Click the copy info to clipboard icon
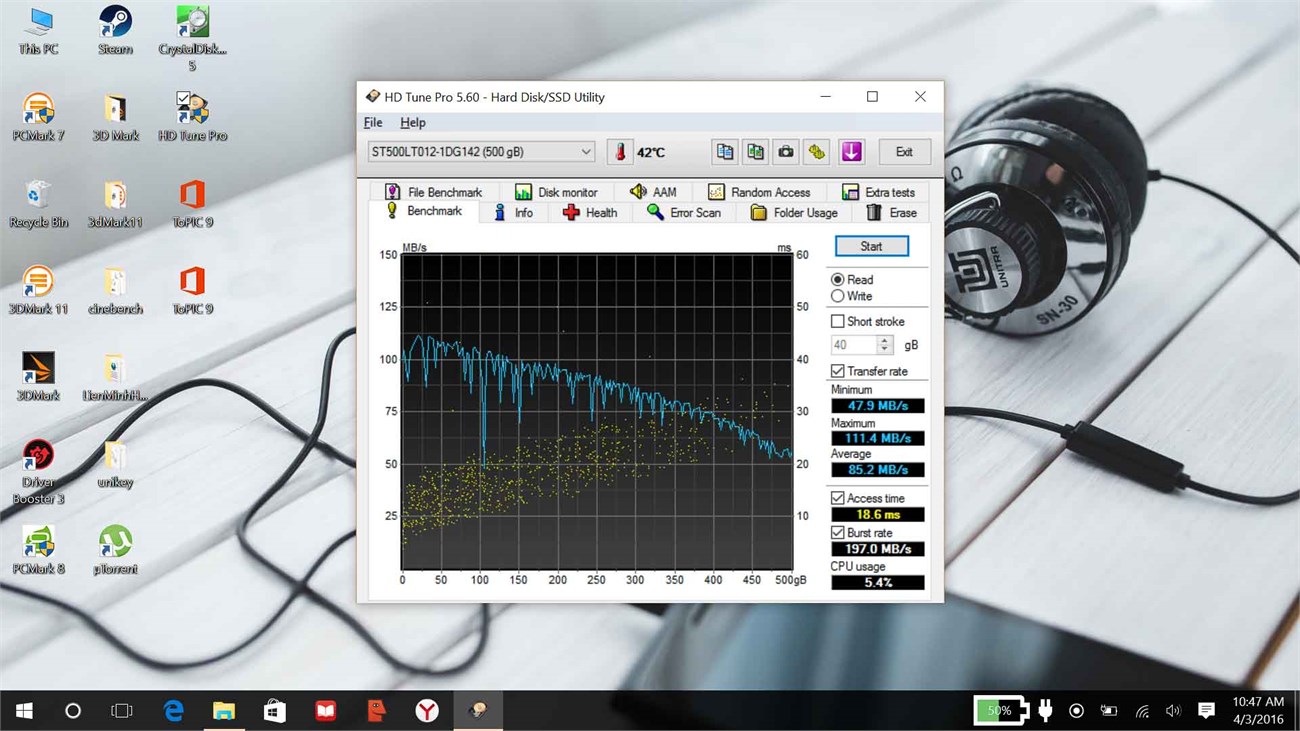This screenshot has height=731, width=1300. pos(725,152)
